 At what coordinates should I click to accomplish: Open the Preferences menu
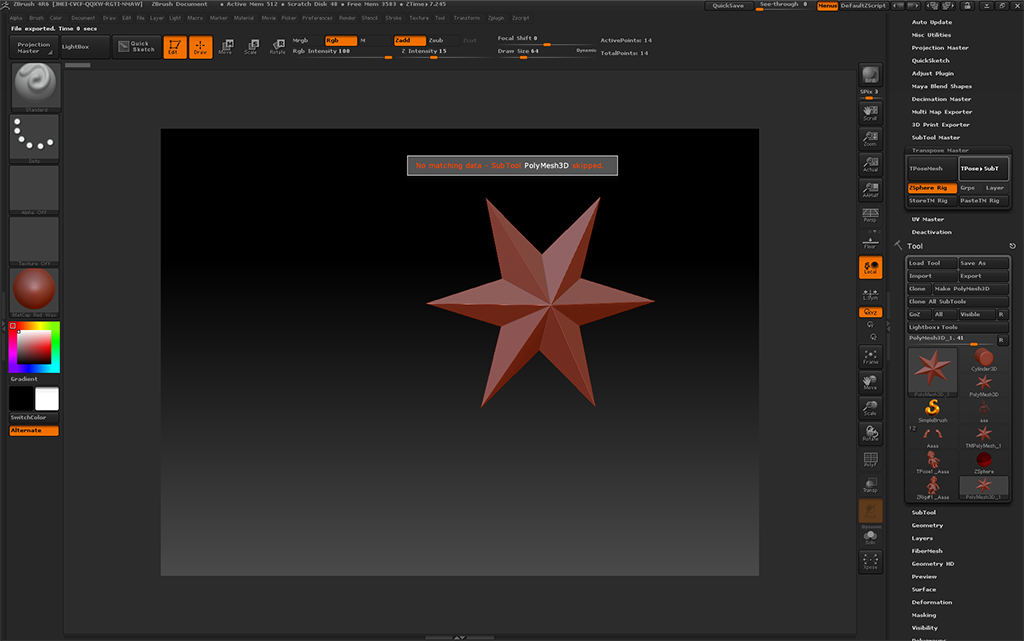click(x=317, y=18)
